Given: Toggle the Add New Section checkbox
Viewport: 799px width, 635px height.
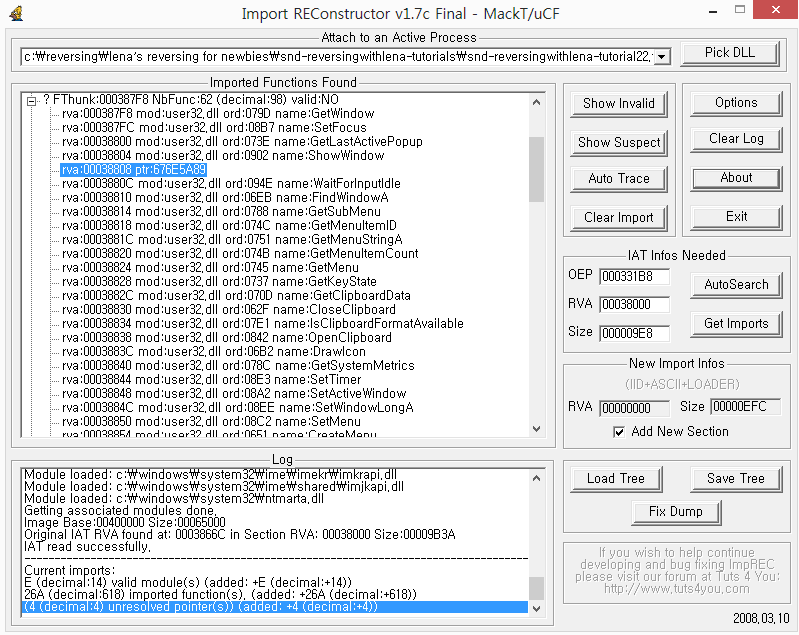Looking at the screenshot, I should pos(619,432).
